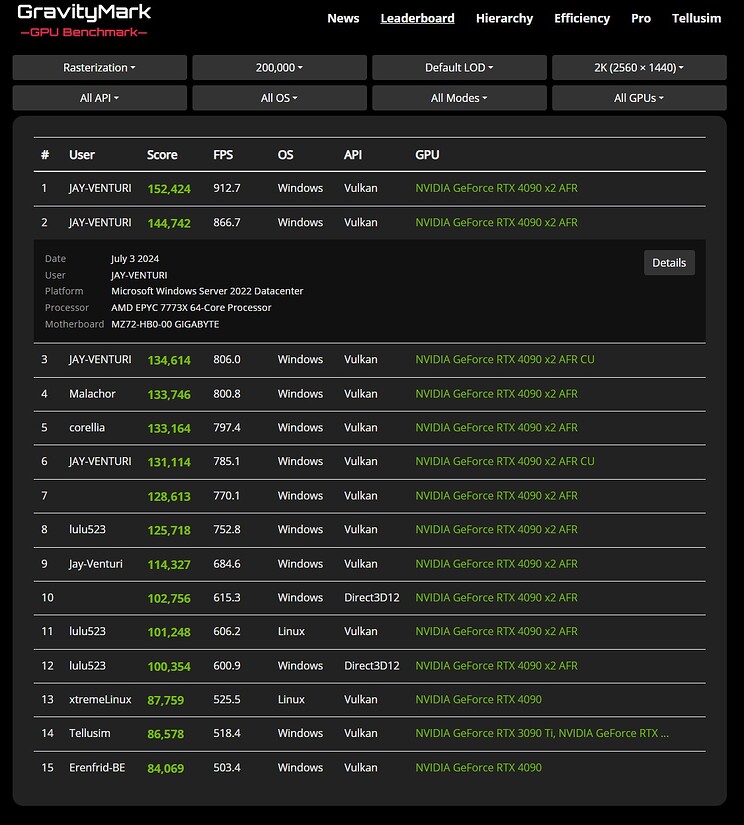
Task: Click the Score column header
Action: coord(162,155)
